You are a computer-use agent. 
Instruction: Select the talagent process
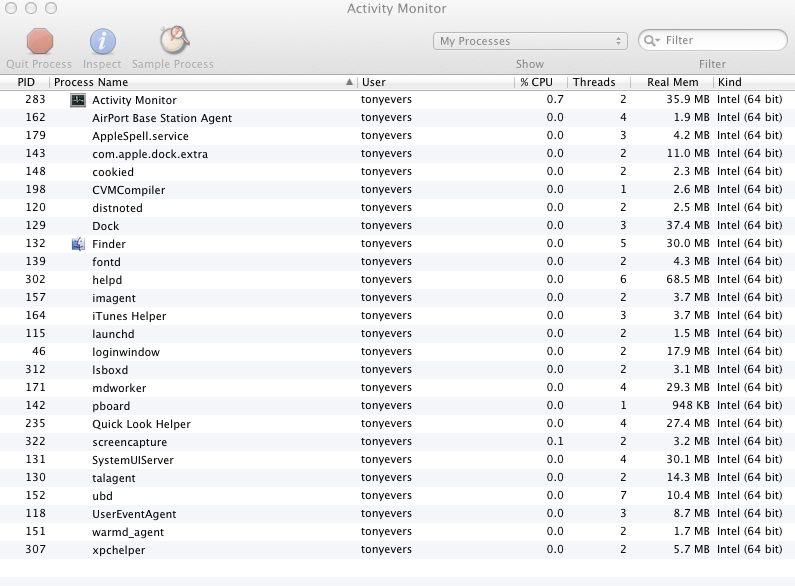click(398, 478)
